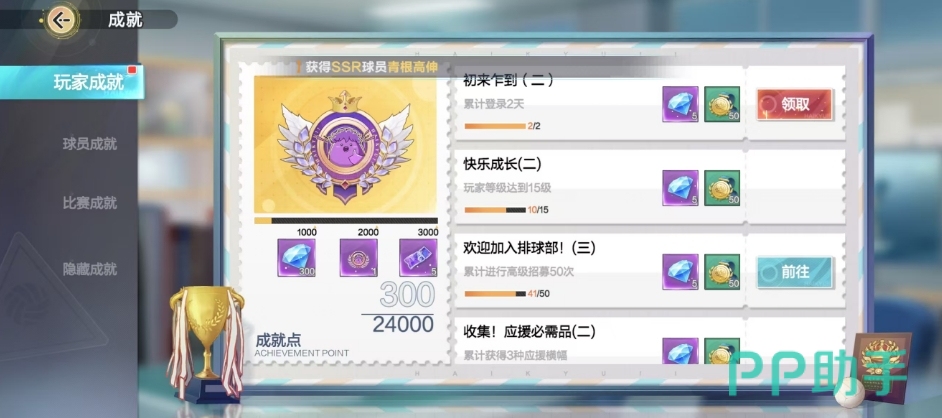Claim reward with the 领取 button

click(795, 104)
